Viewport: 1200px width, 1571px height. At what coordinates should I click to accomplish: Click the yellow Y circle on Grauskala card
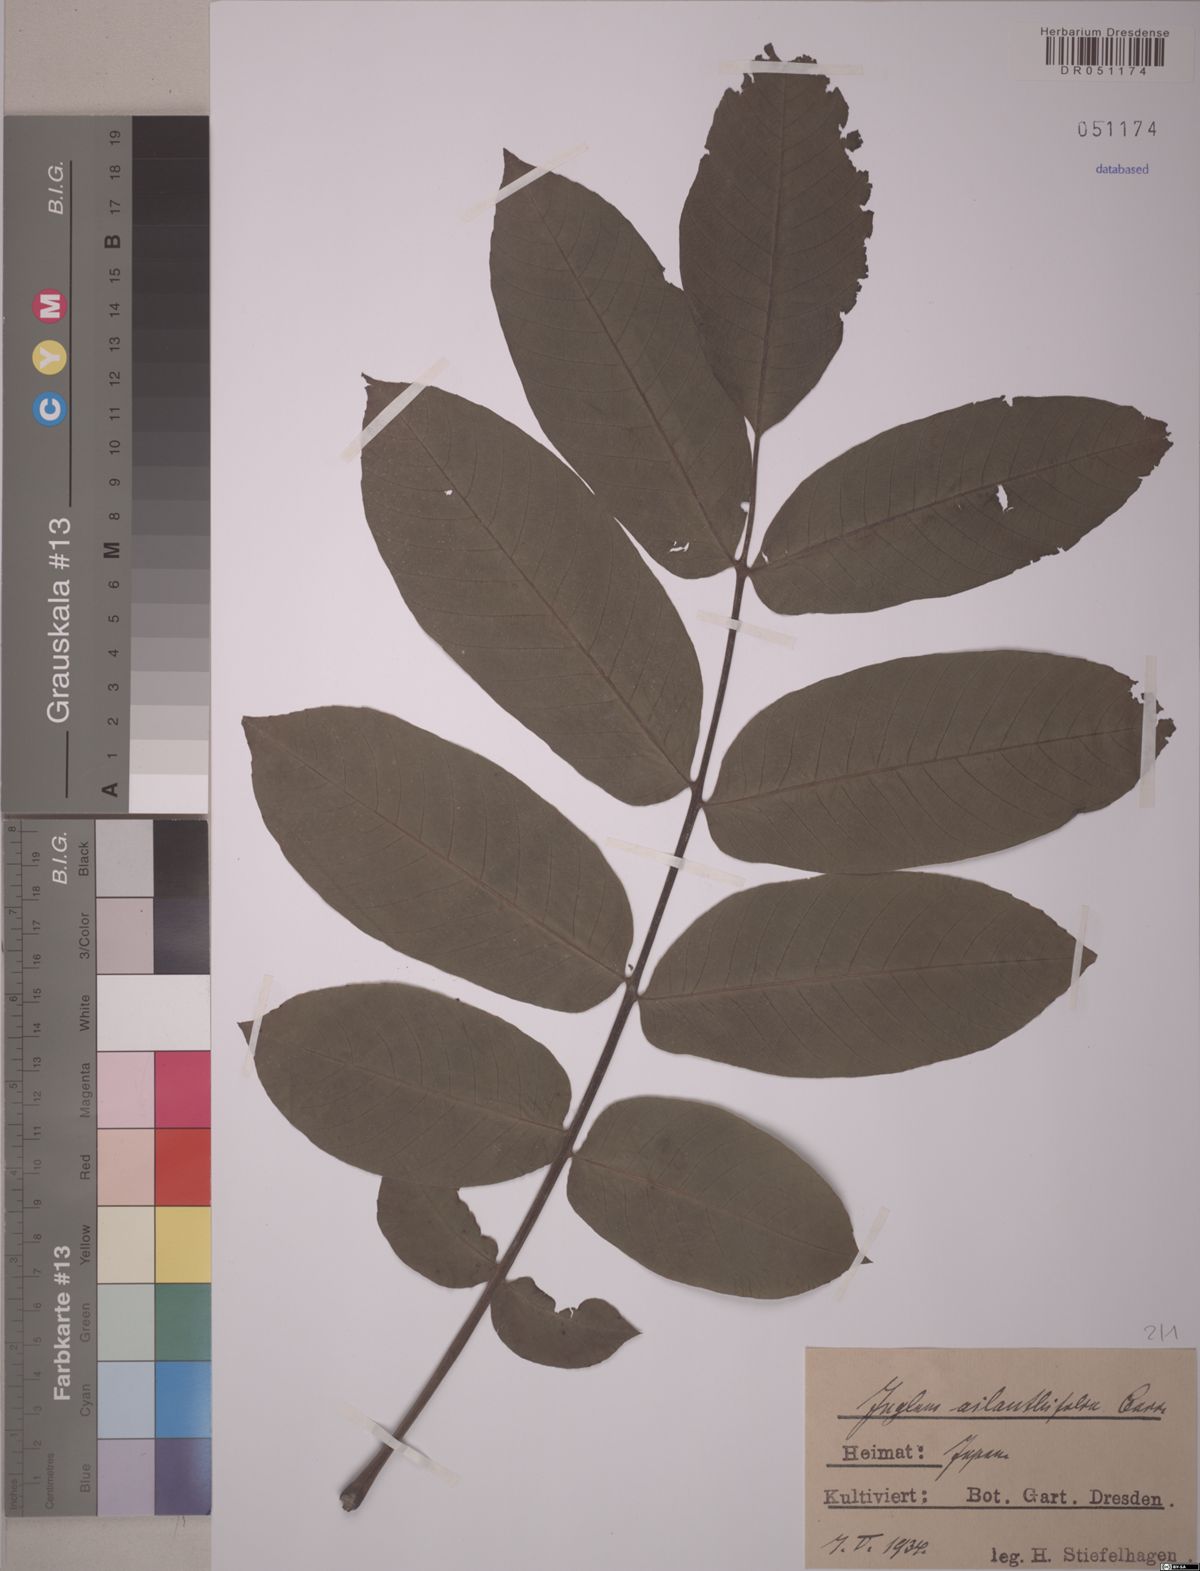(51, 355)
